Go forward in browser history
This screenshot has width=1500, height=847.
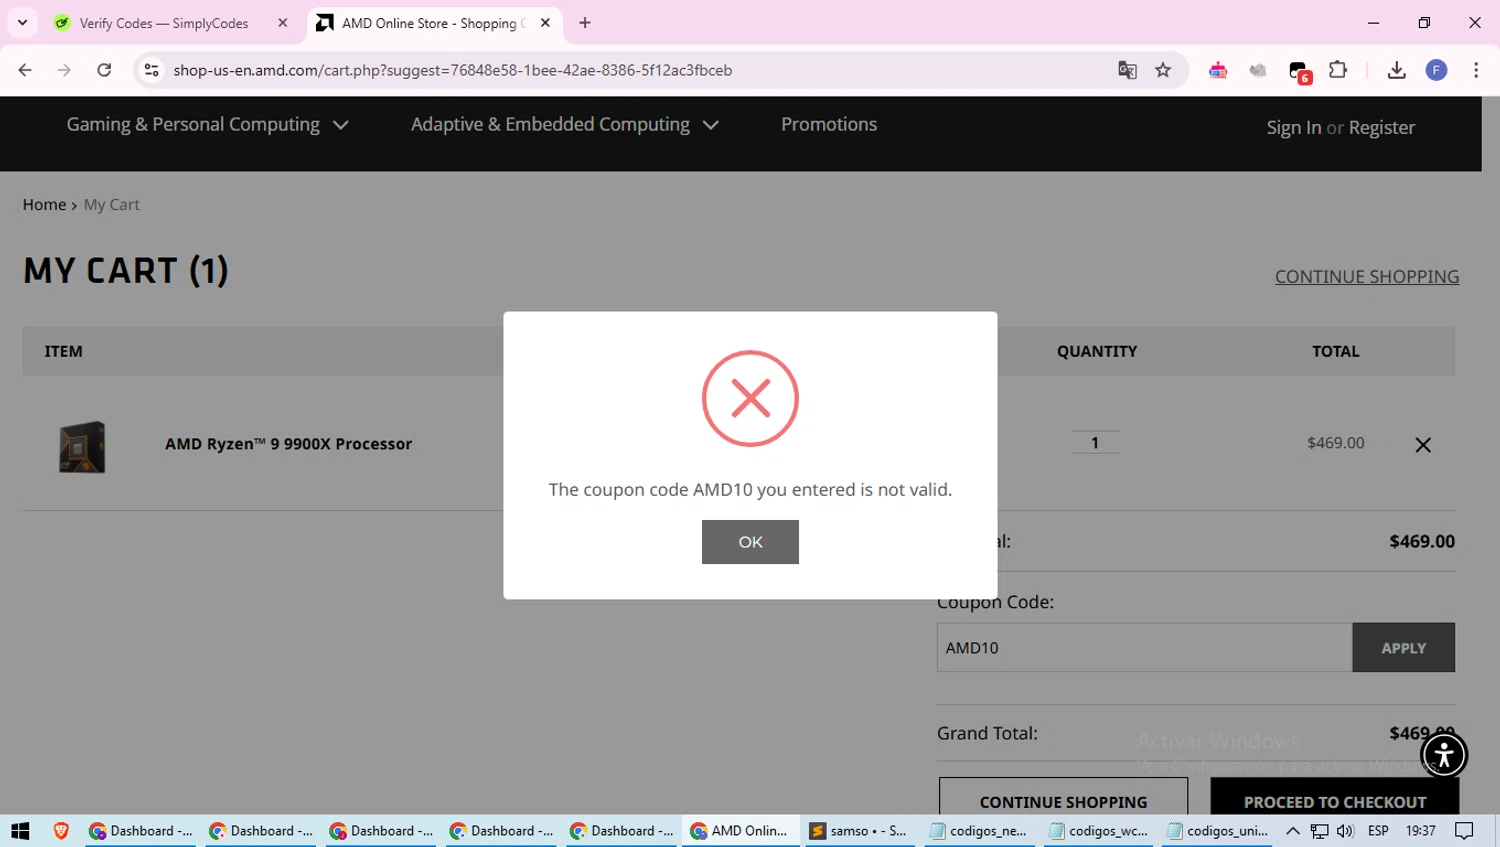(x=64, y=70)
